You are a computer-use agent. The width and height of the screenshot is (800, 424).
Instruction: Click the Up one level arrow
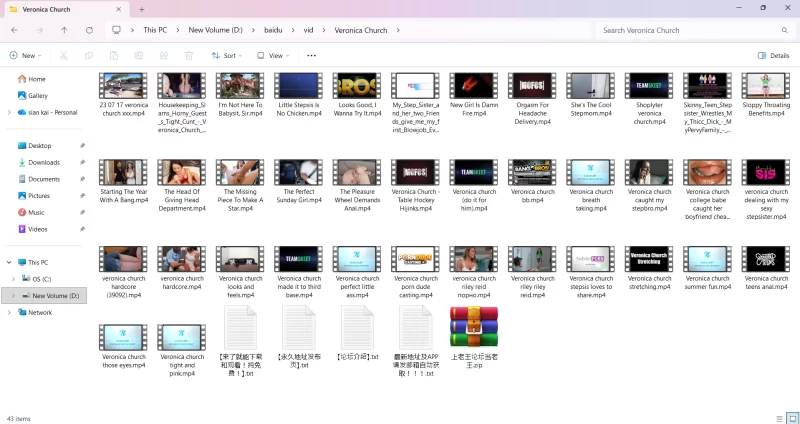(64, 30)
